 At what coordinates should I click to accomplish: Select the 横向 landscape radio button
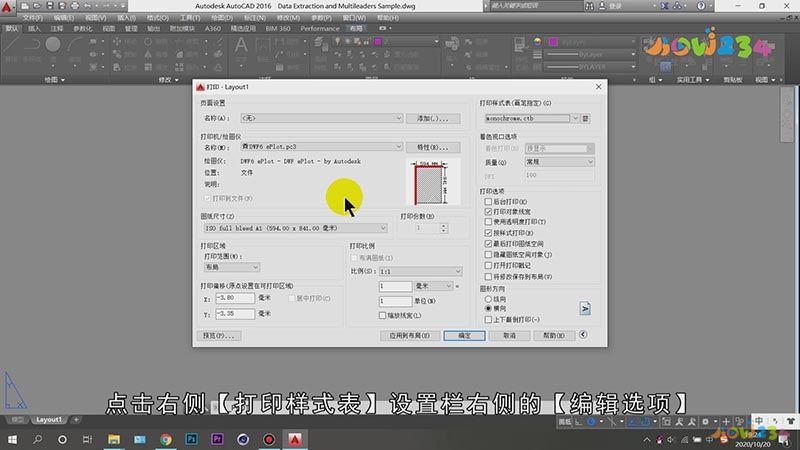(488, 308)
